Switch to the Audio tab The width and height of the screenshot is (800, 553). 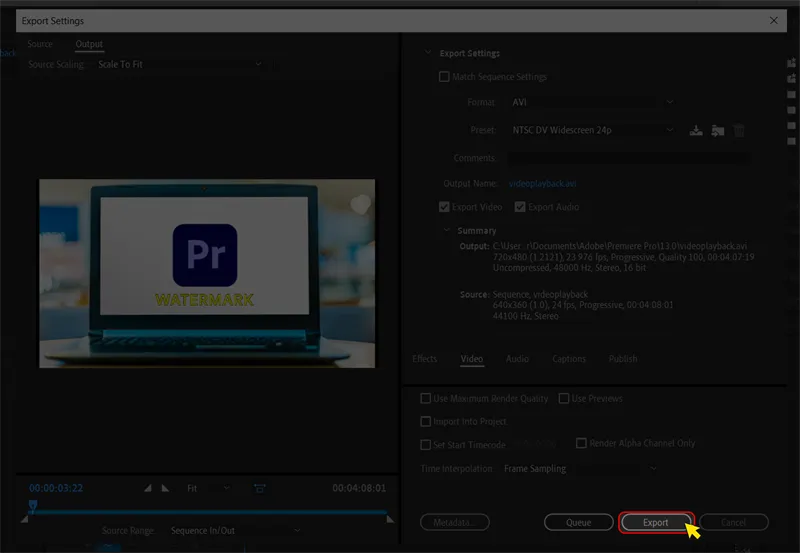pyautogui.click(x=517, y=359)
